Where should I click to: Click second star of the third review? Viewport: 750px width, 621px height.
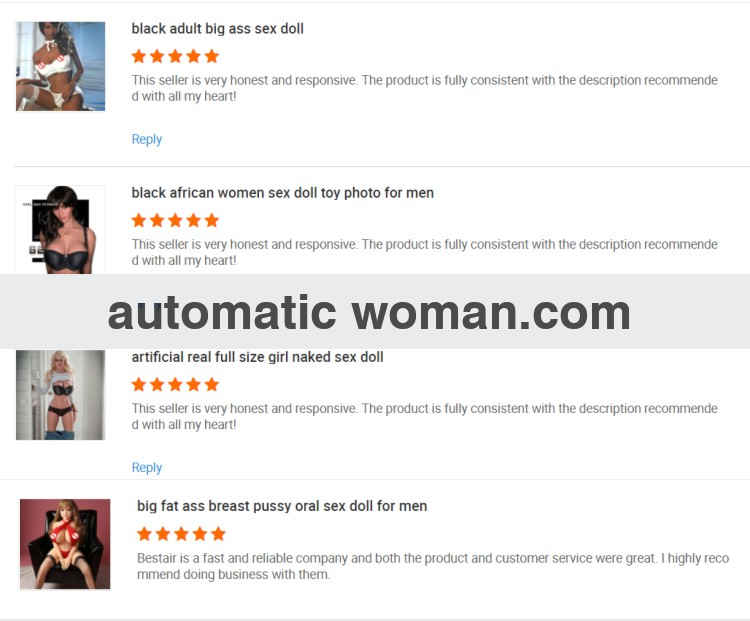(x=157, y=384)
